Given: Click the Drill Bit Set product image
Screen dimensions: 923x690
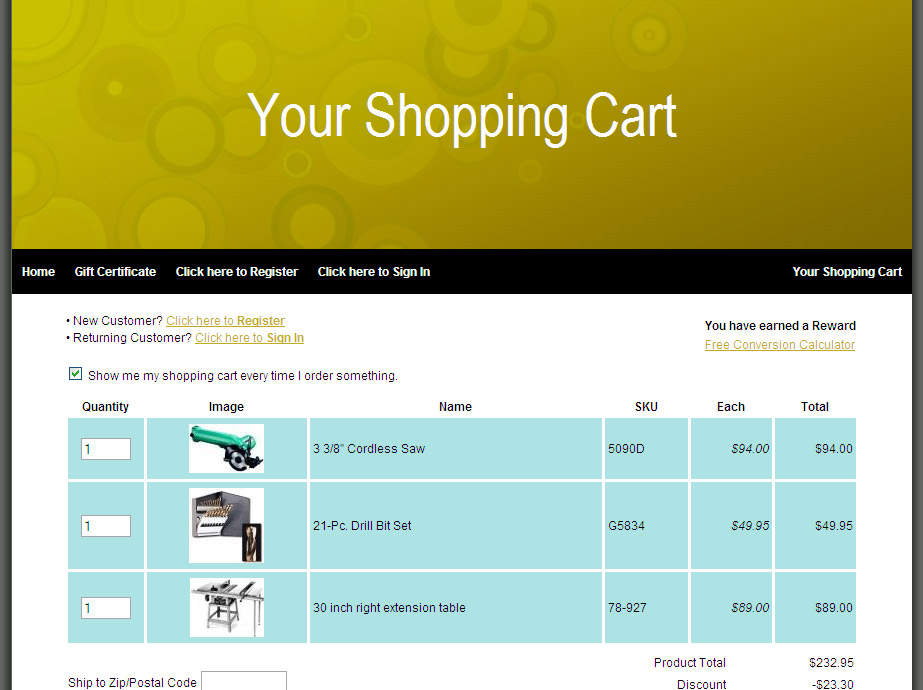Looking at the screenshot, I should (226, 526).
